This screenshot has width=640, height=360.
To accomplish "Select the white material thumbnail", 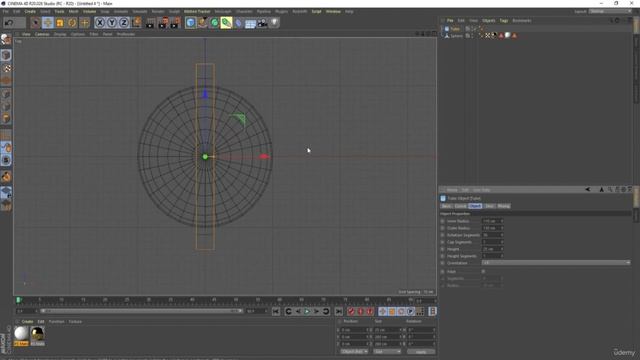I will pos(21,334).
